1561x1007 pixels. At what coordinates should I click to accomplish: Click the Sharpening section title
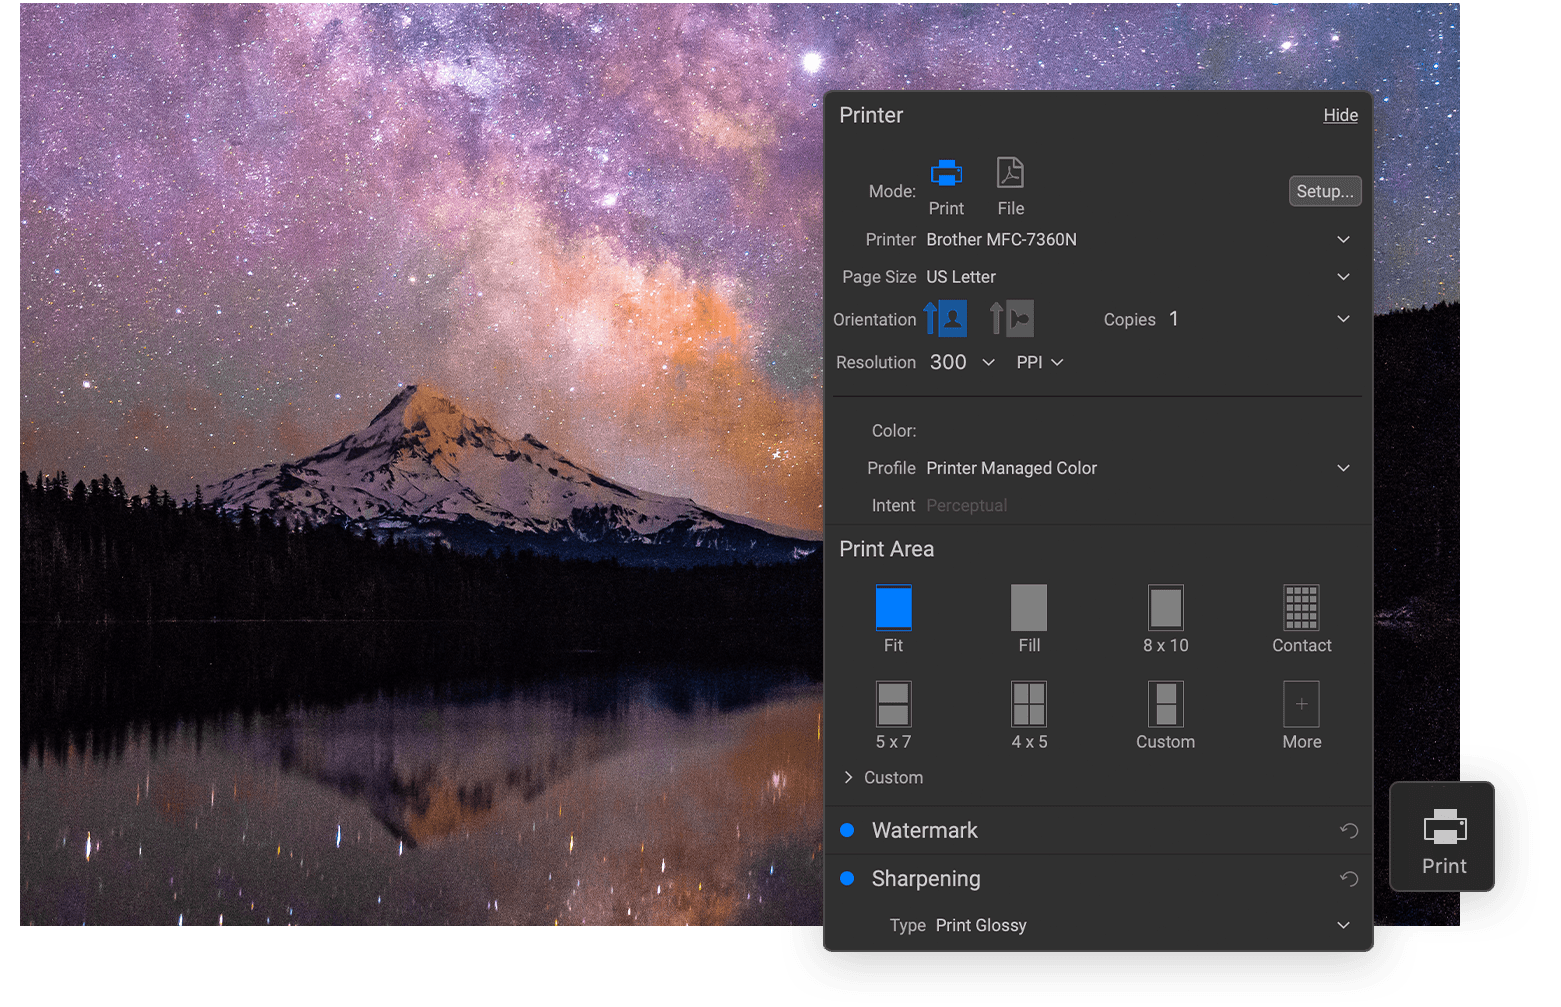coord(926,879)
